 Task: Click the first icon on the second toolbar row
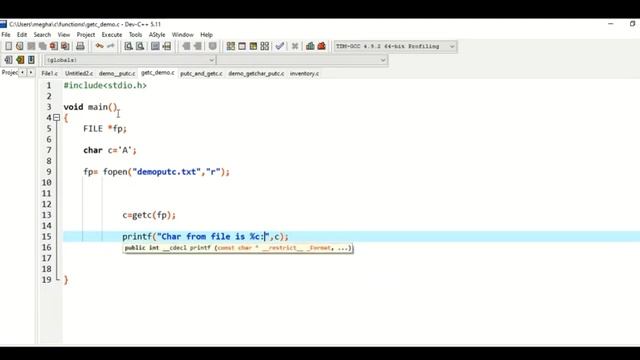pyautogui.click(x=8, y=60)
